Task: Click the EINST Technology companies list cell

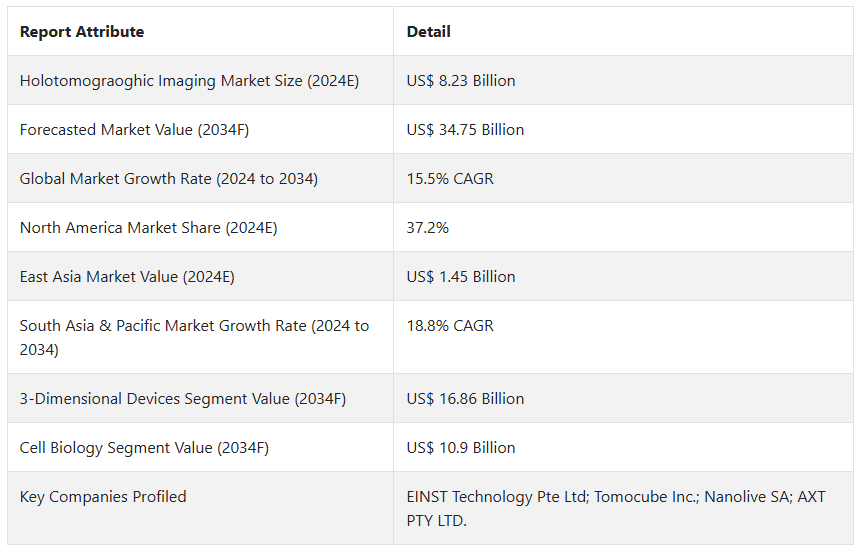Action: click(616, 508)
